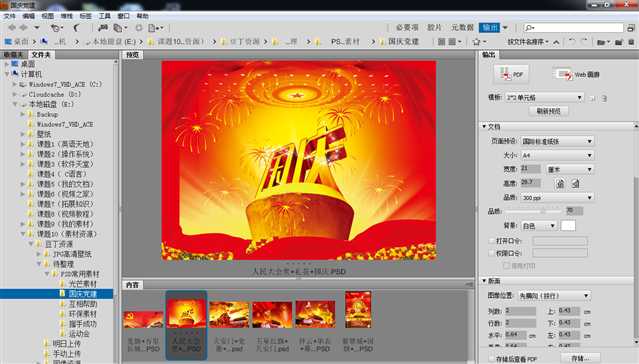Select the tall poster thumbnail in 内容

[x=358, y=309]
